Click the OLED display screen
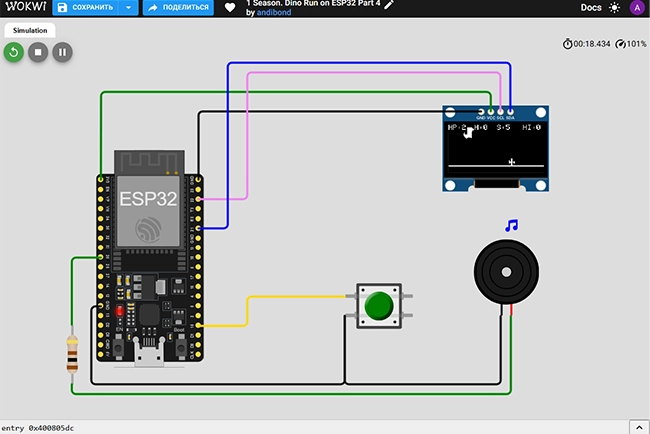This screenshot has height=434, width=650. tap(496, 151)
